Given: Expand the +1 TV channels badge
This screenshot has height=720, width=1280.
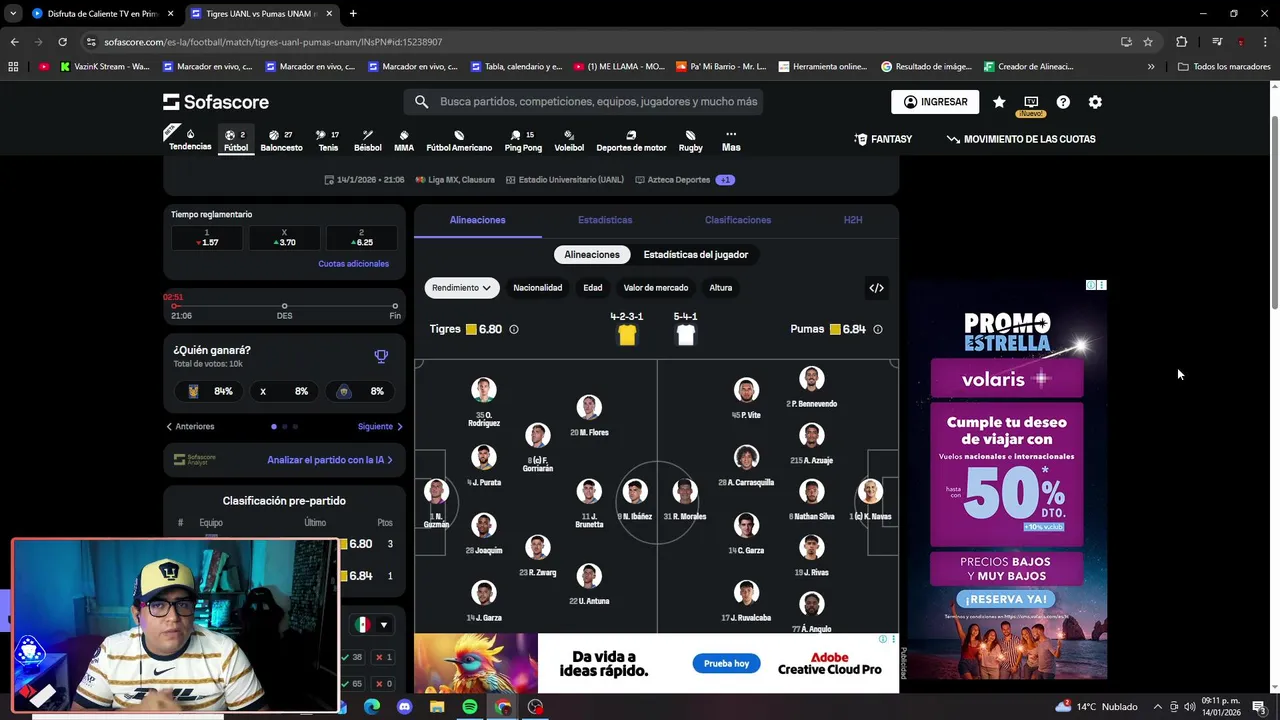Looking at the screenshot, I should pyautogui.click(x=725, y=180).
